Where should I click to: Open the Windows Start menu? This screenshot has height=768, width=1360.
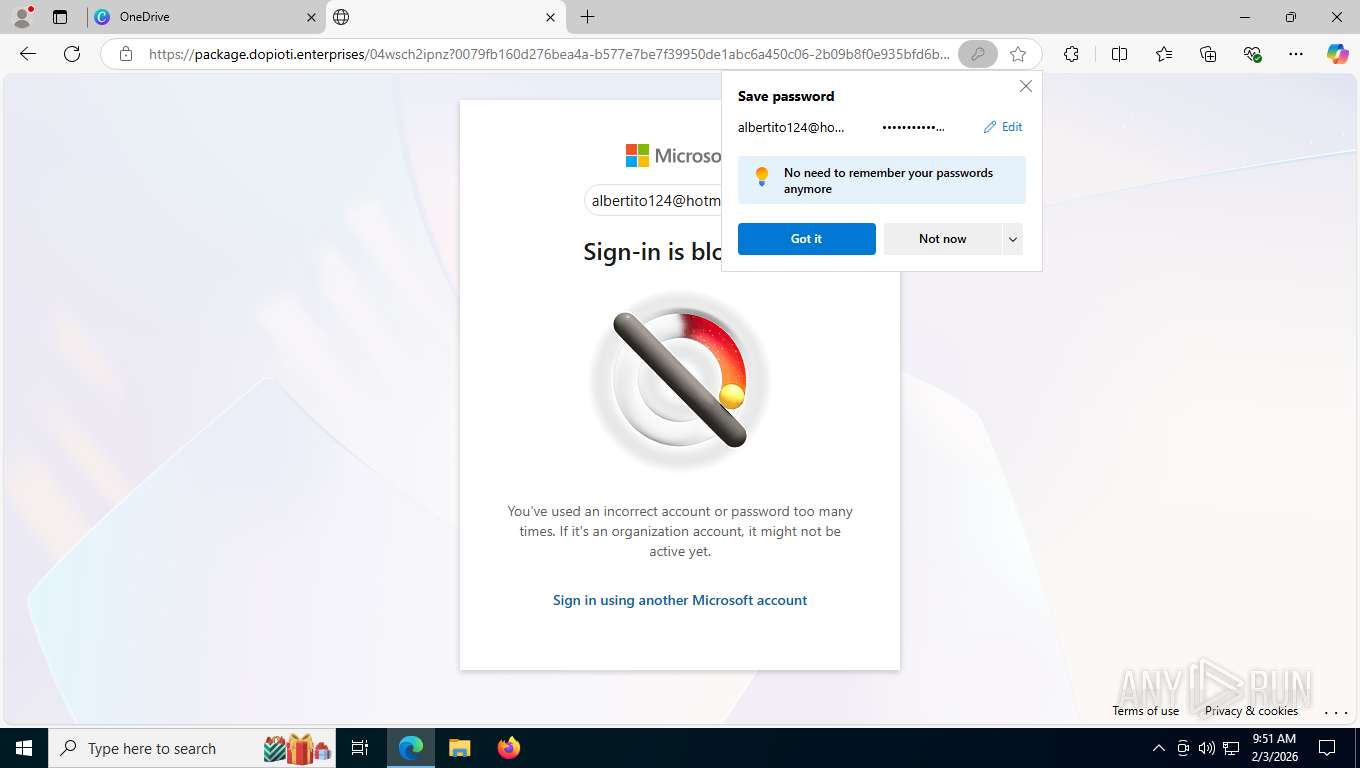click(x=23, y=748)
